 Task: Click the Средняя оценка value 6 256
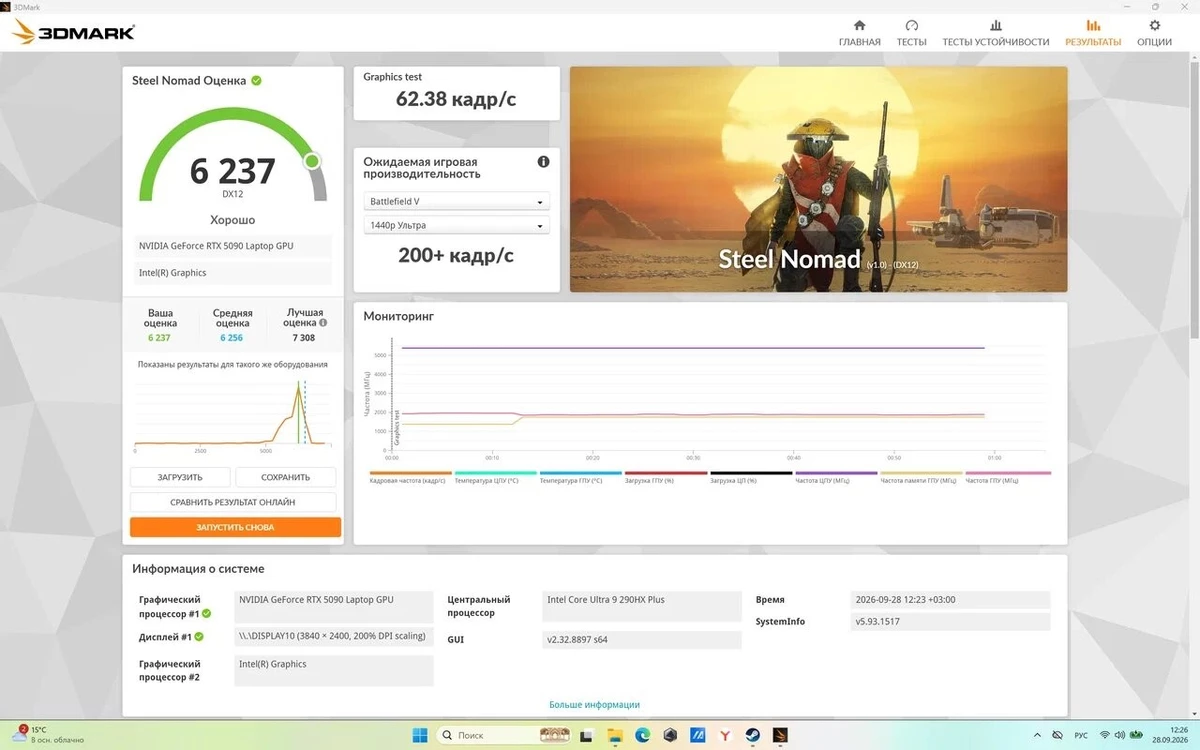(x=232, y=338)
